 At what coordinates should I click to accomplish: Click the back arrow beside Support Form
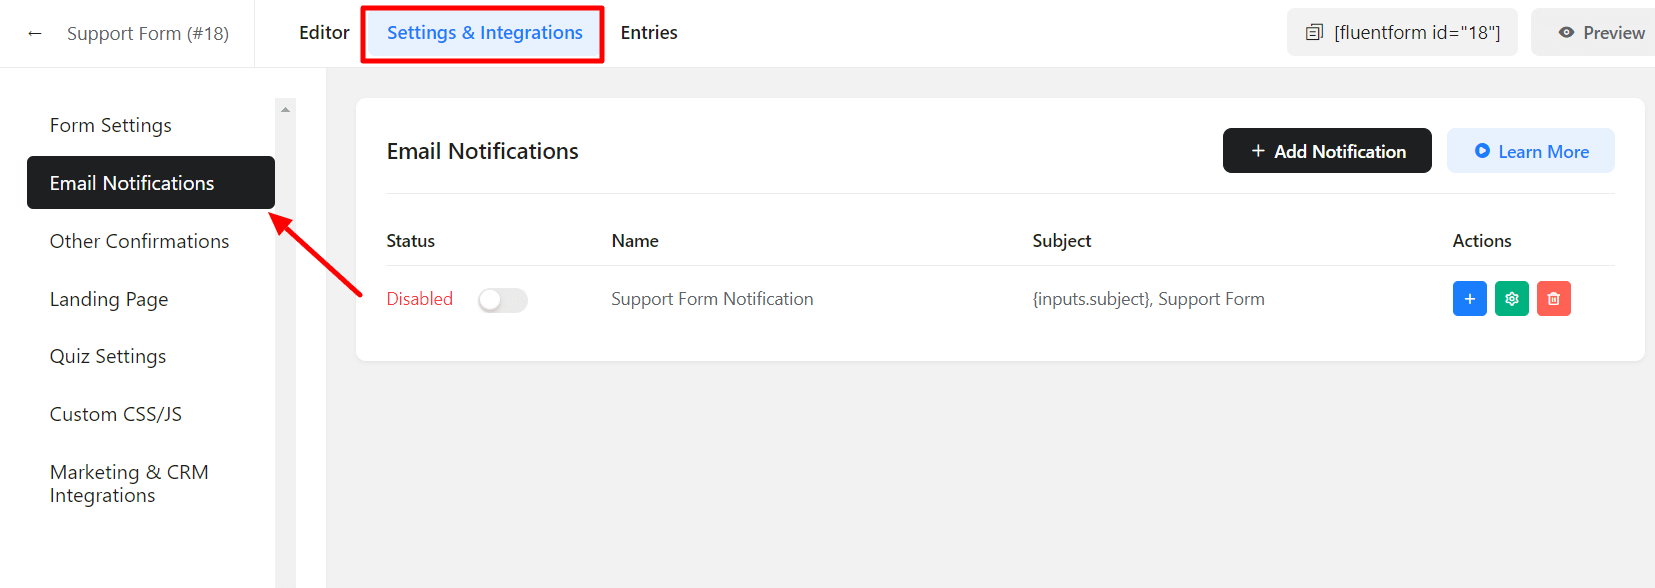(x=35, y=33)
